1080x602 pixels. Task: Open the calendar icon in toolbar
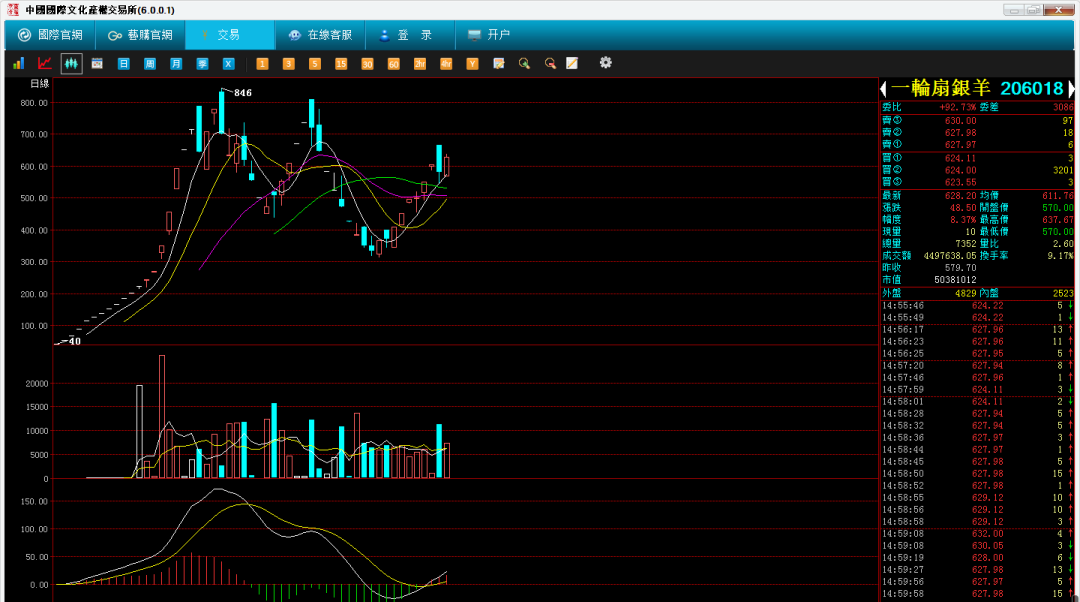[x=97, y=63]
